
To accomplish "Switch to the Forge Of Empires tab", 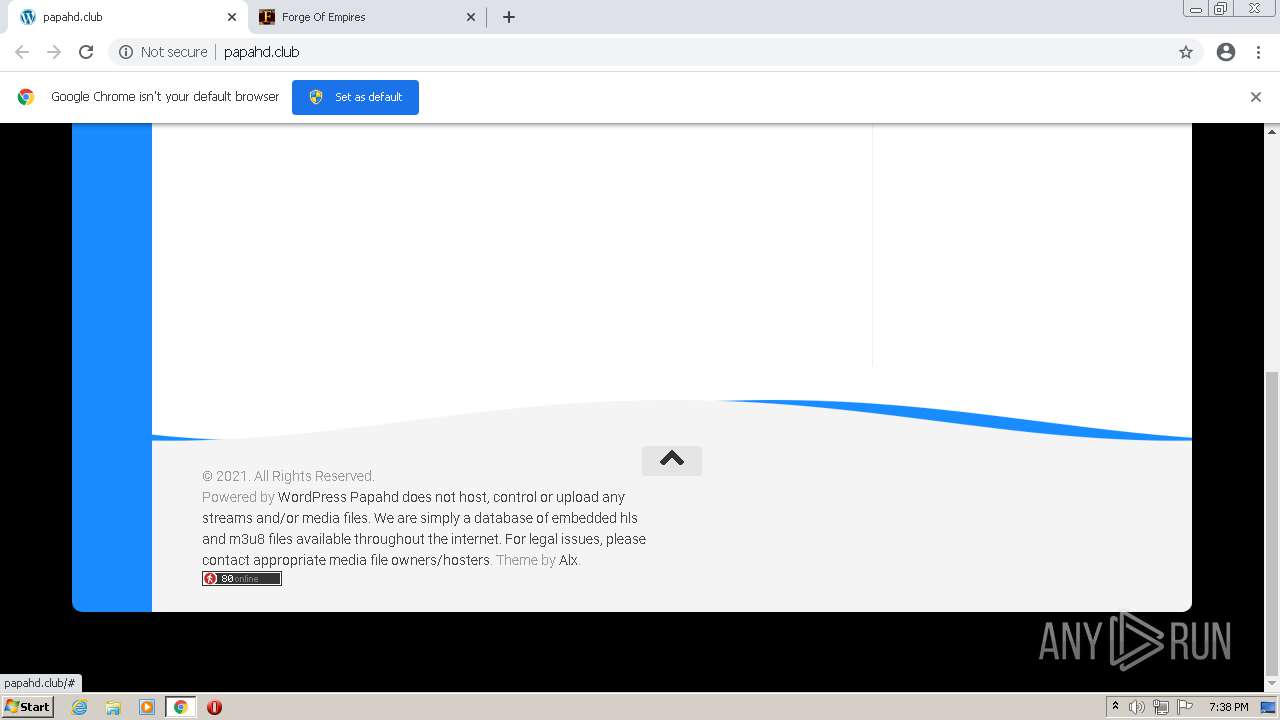I will [x=366, y=17].
